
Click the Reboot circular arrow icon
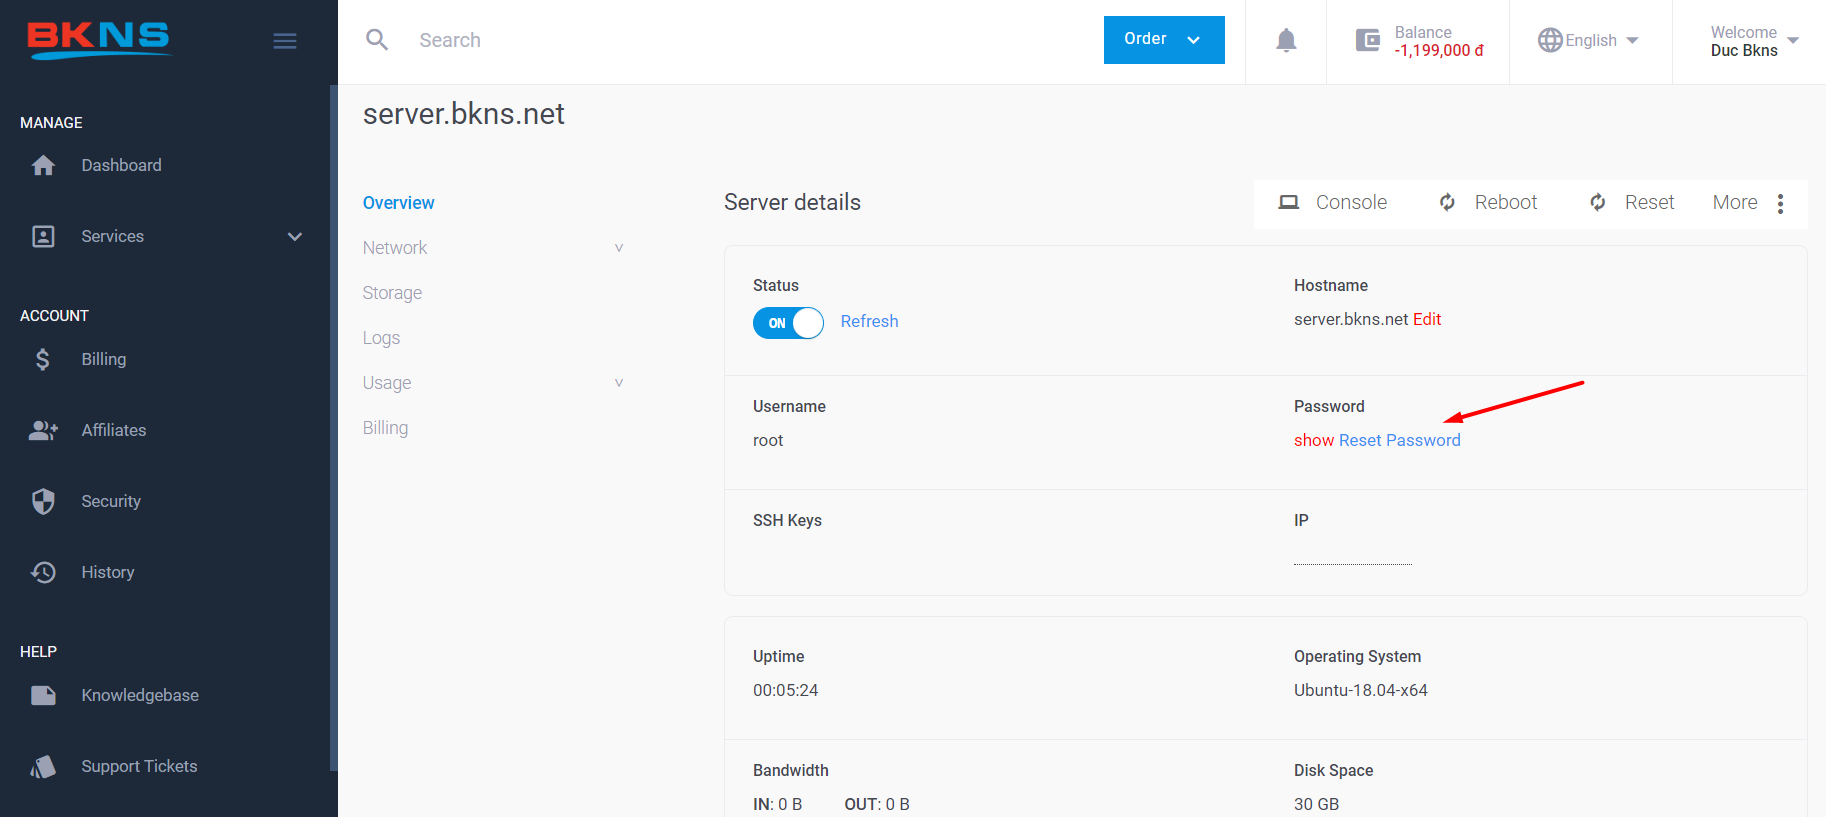(x=1447, y=202)
